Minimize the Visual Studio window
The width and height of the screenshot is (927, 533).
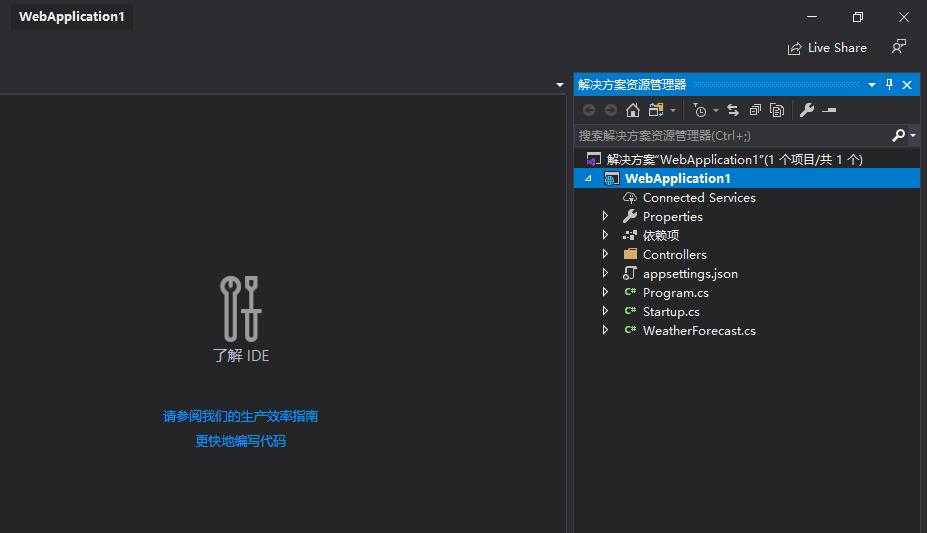pos(812,17)
